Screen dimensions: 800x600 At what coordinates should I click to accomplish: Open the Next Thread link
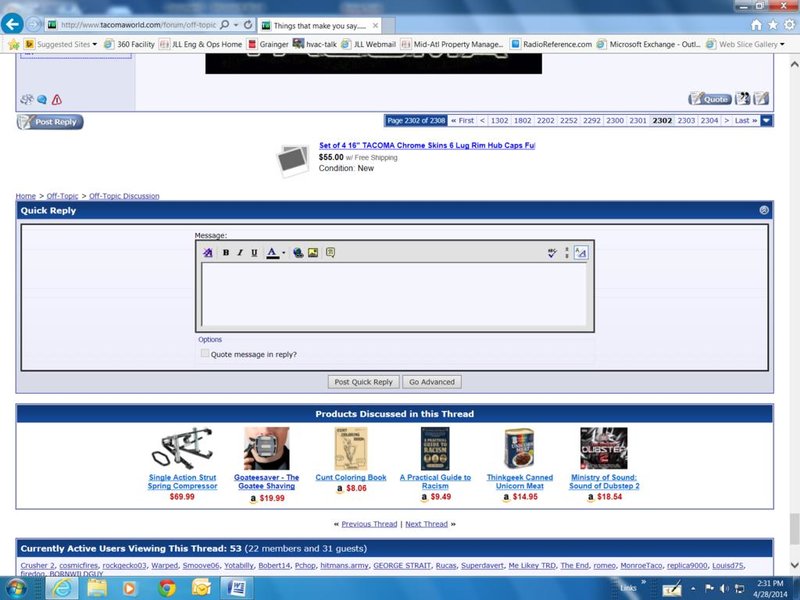pos(427,524)
